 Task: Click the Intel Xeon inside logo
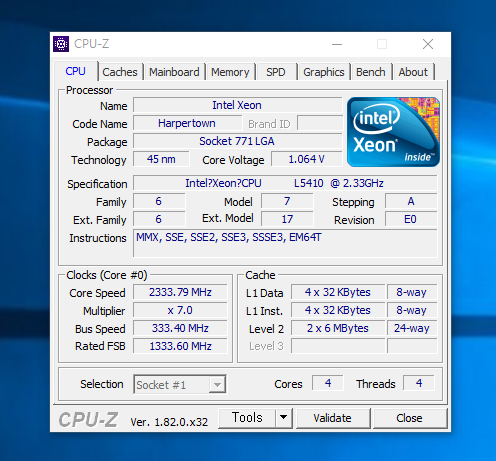coord(393,132)
